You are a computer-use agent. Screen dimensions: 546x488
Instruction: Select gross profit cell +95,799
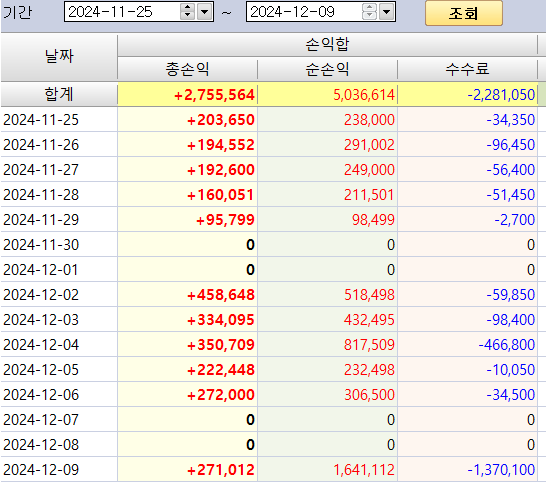[x=187, y=220]
